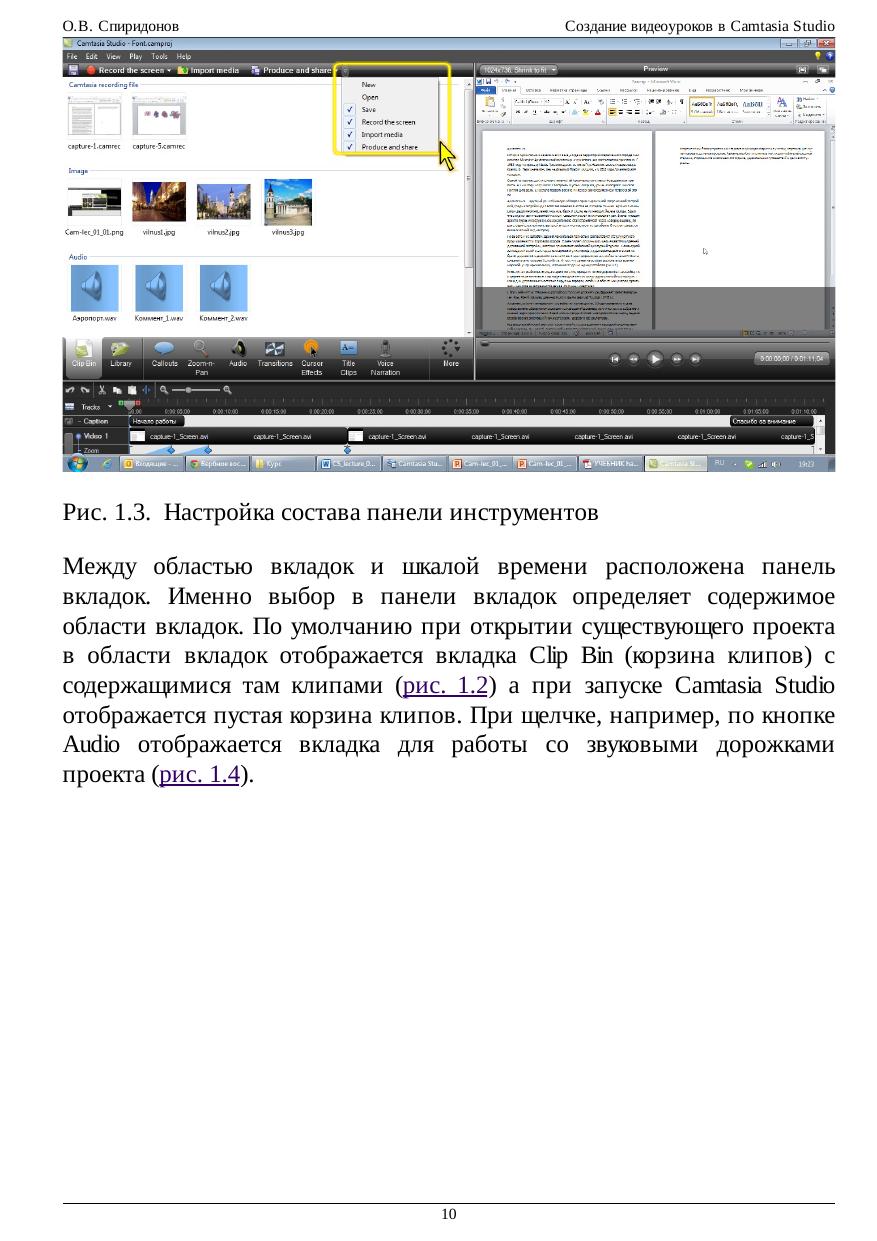
Task: Start Voice Narration via microphone icon
Action: (385, 349)
